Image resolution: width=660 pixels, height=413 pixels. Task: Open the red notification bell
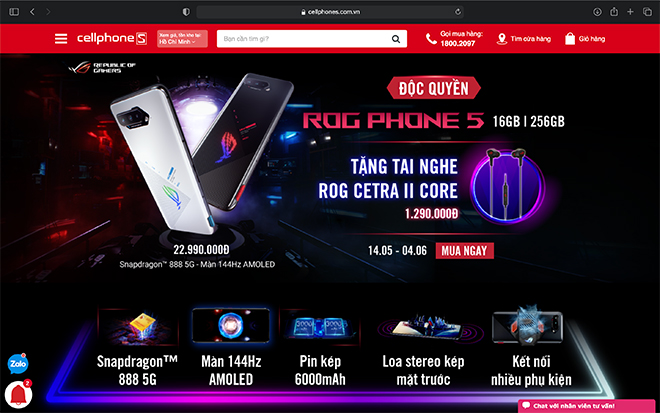tap(18, 395)
